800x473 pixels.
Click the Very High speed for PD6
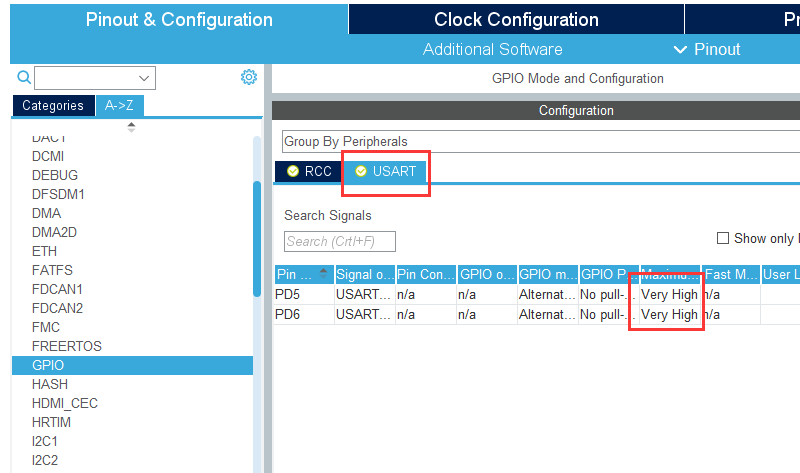point(669,314)
